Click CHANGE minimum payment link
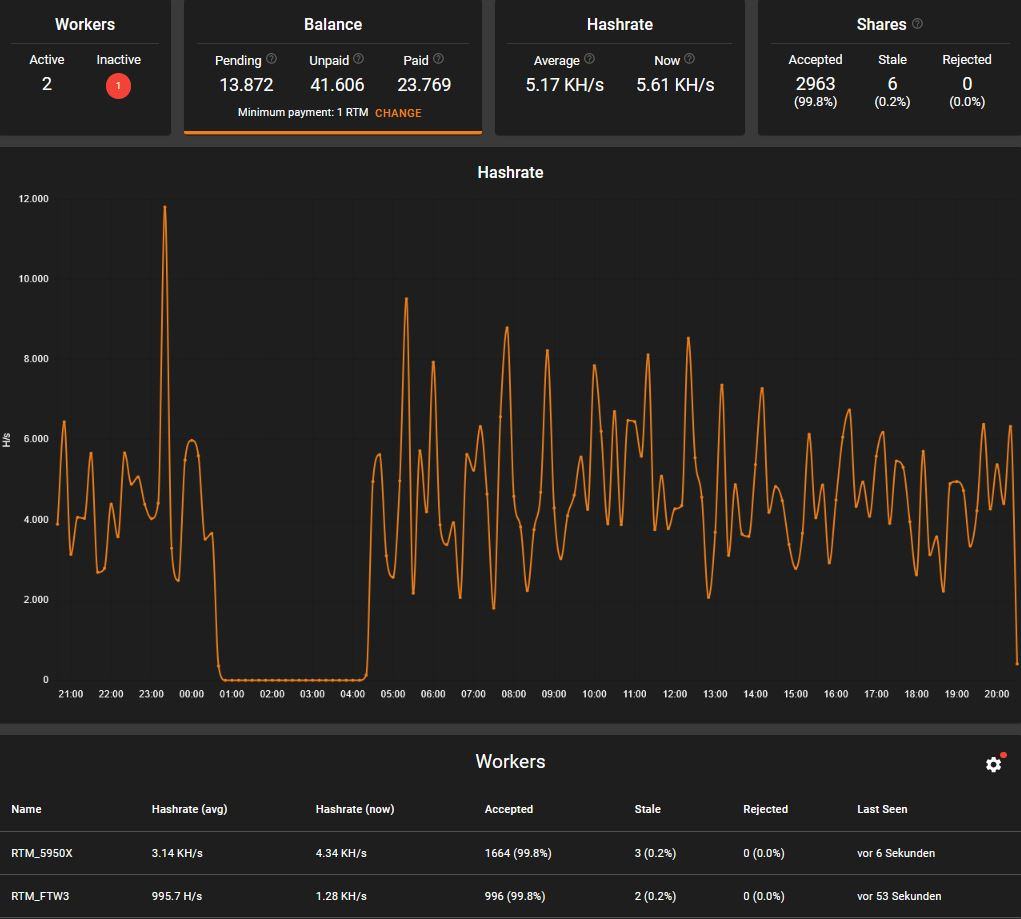Viewport: 1021px width, 919px height. click(398, 113)
